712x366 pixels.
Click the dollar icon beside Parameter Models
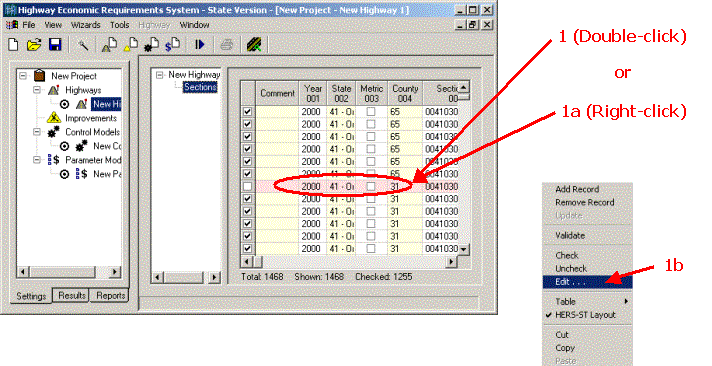(54, 160)
